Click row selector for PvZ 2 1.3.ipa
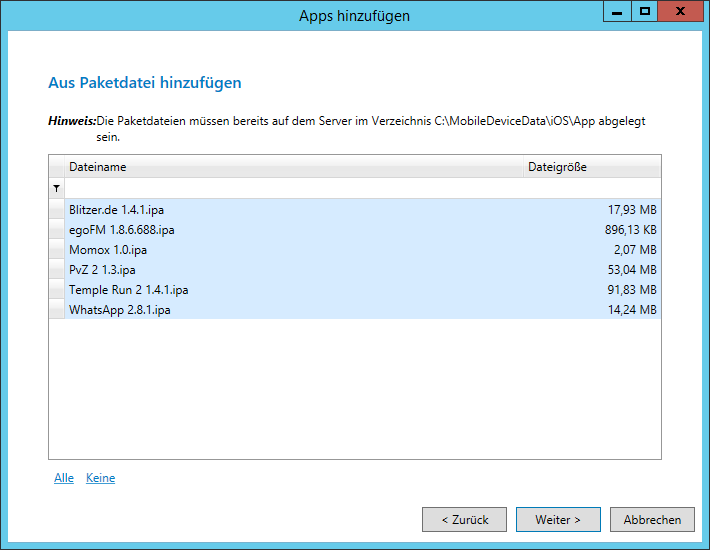This screenshot has width=710, height=550. pyautogui.click(x=56, y=269)
